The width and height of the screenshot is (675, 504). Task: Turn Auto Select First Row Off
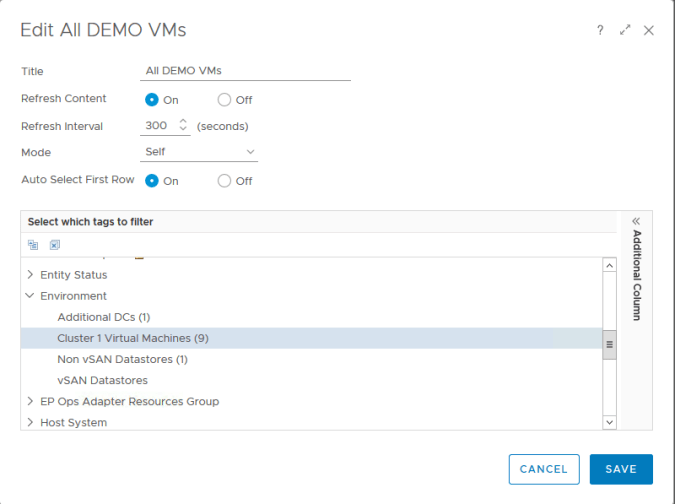coord(224,181)
